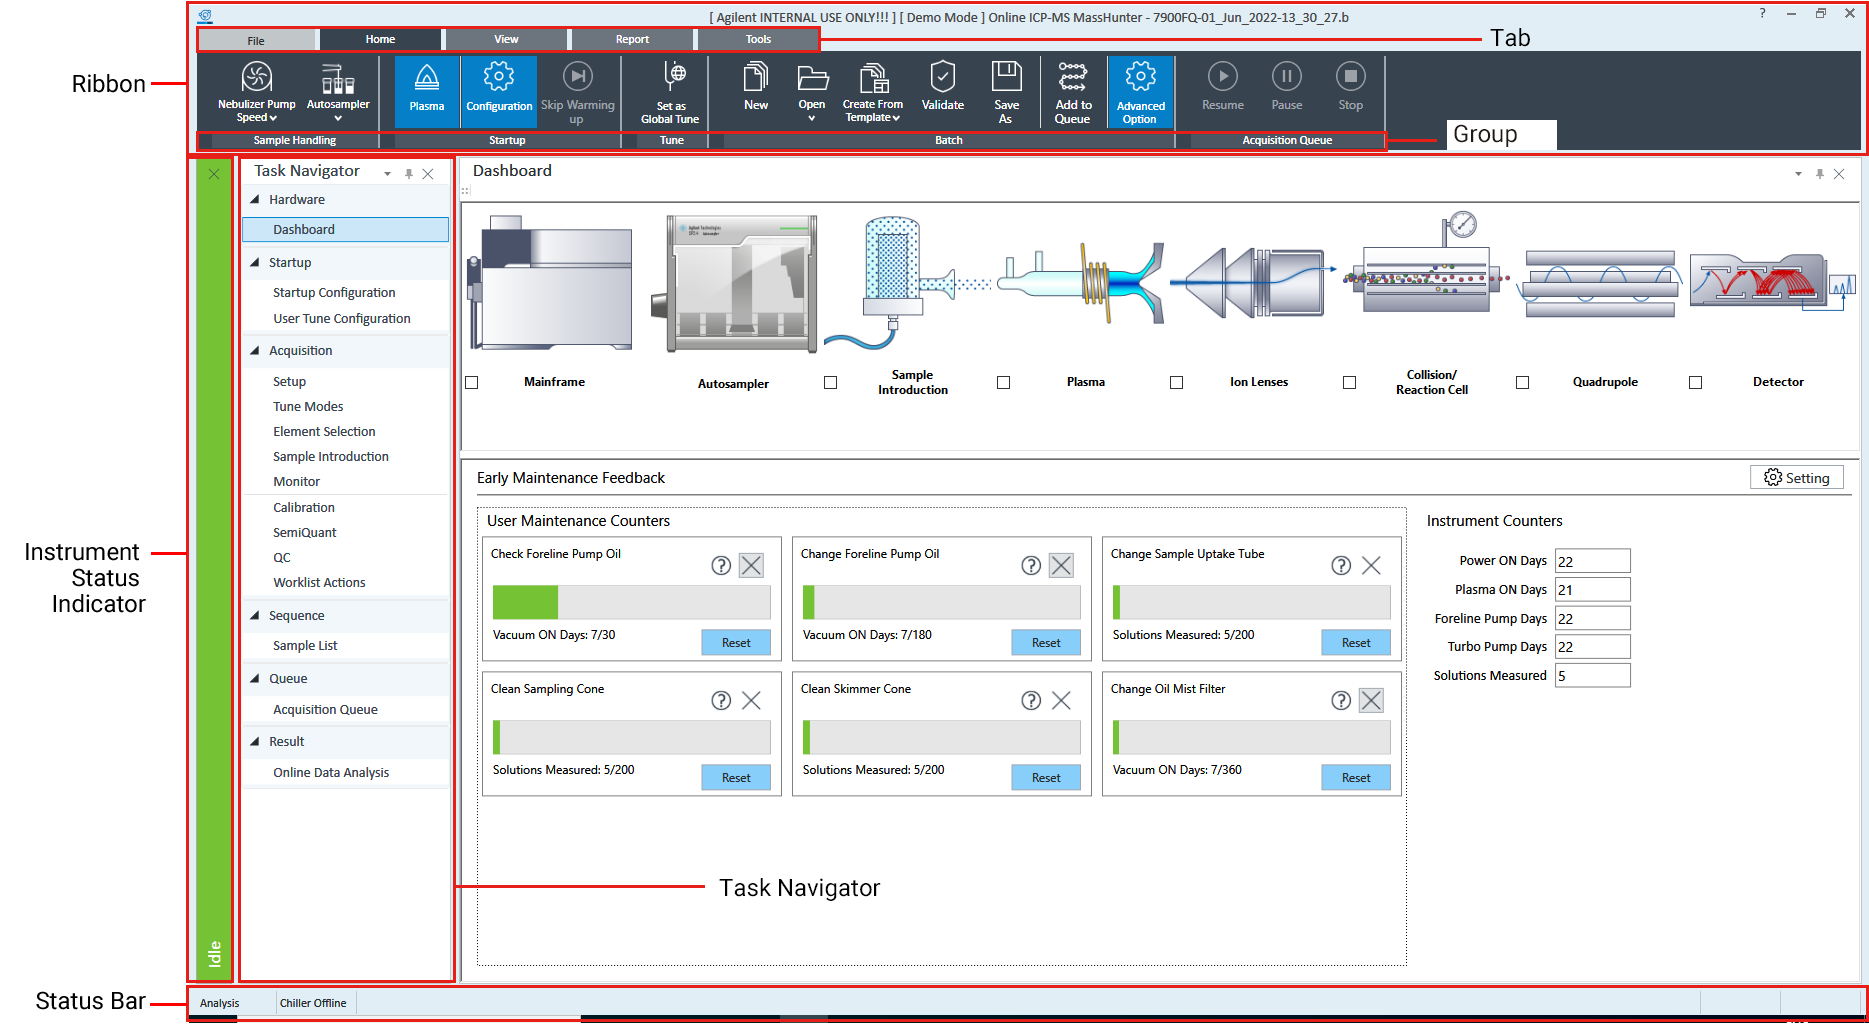Toggle the Quadrupole checkbox
Viewport: 1869px width, 1028px height.
tap(1522, 382)
